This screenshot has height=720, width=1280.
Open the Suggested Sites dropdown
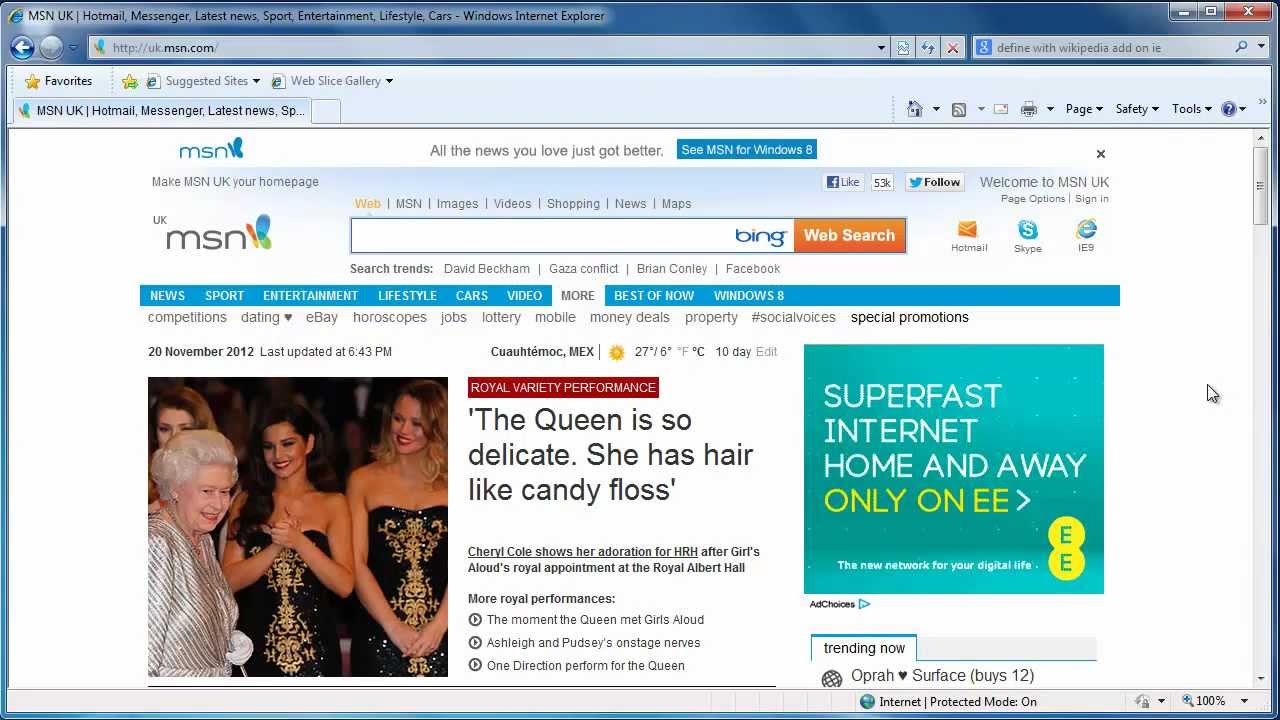click(x=203, y=81)
